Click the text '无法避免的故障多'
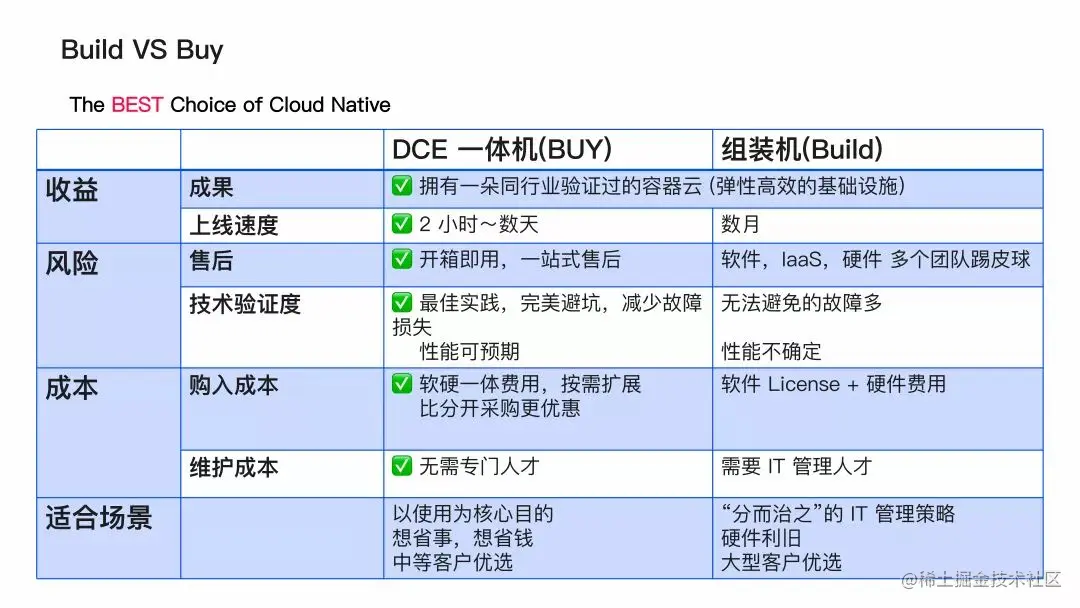1080x608 pixels. click(x=802, y=302)
